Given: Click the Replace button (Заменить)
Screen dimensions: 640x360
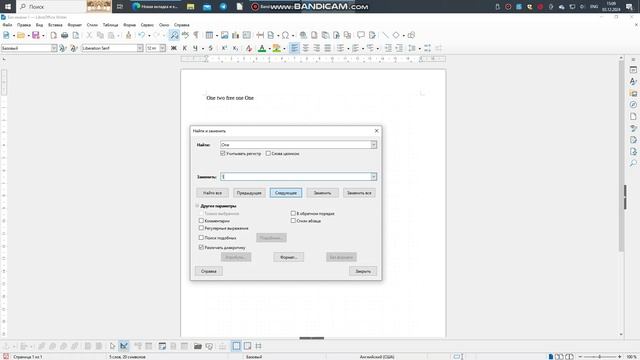Looking at the screenshot, I should point(322,193).
